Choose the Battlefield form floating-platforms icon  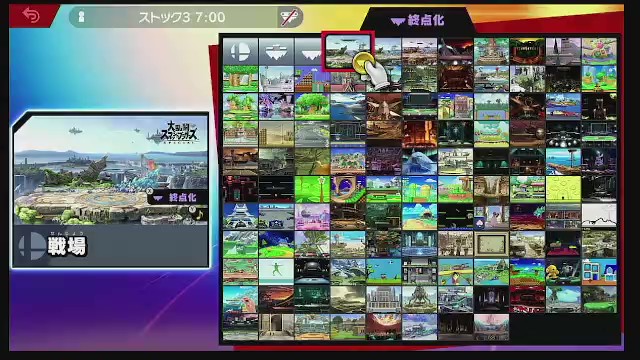coord(276,52)
